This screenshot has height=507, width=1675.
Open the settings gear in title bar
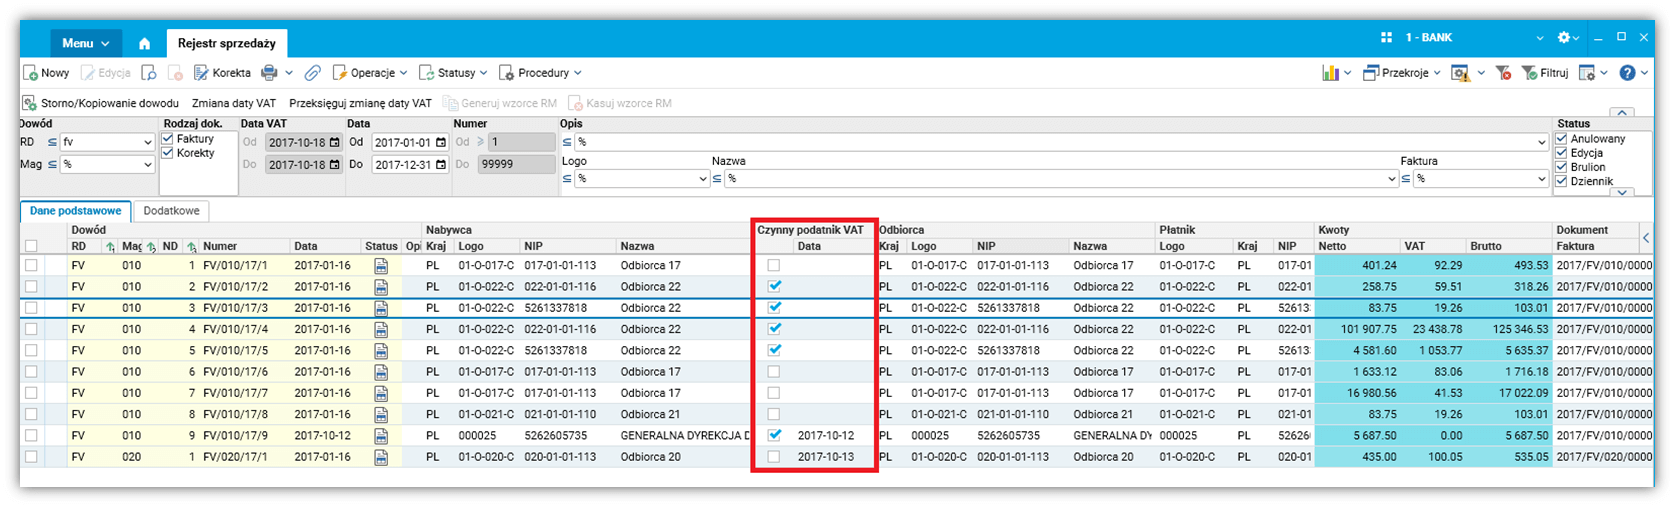[1564, 38]
